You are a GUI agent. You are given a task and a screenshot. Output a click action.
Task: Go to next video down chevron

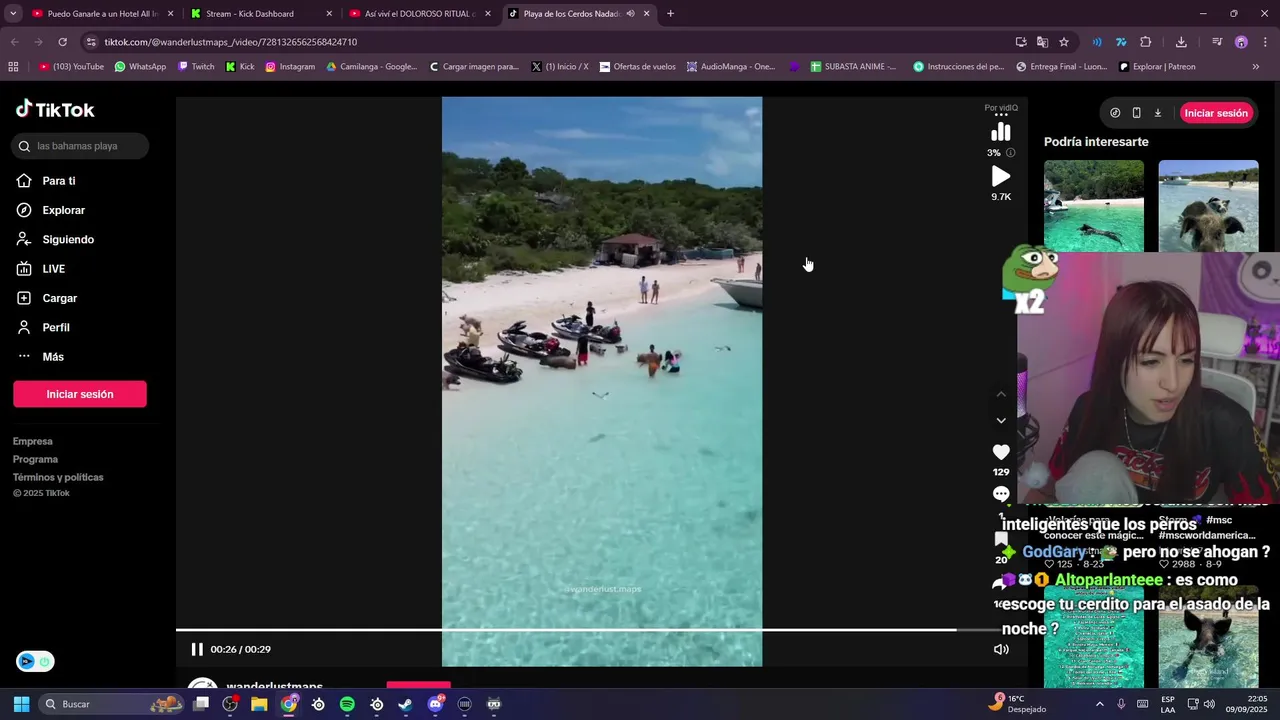1001,420
